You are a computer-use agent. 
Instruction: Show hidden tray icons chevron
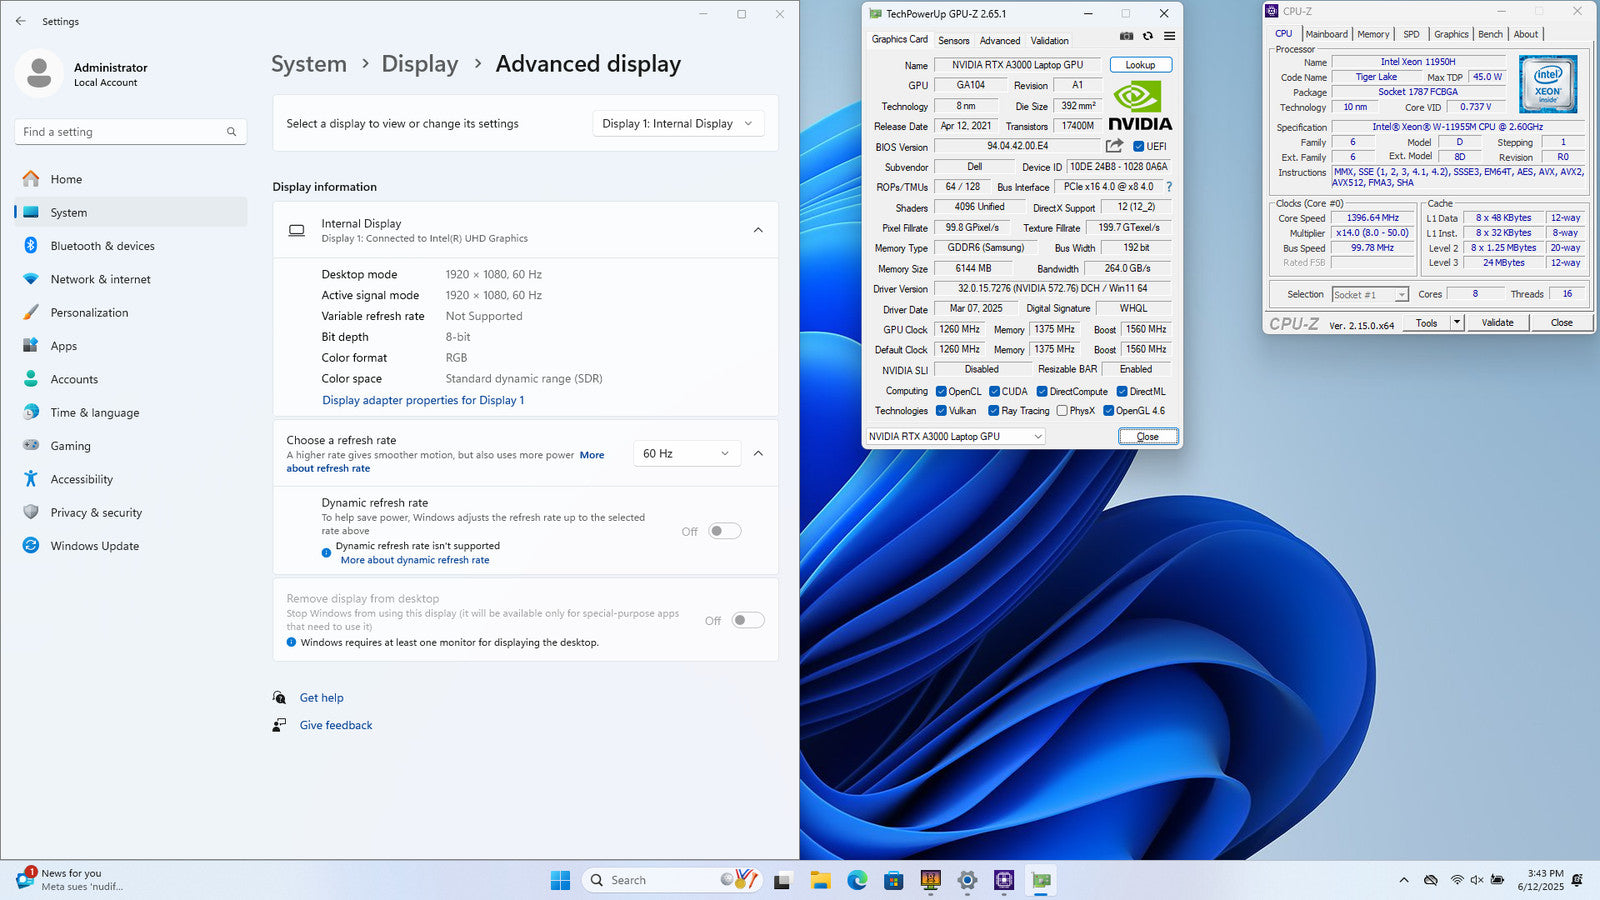click(x=1404, y=880)
